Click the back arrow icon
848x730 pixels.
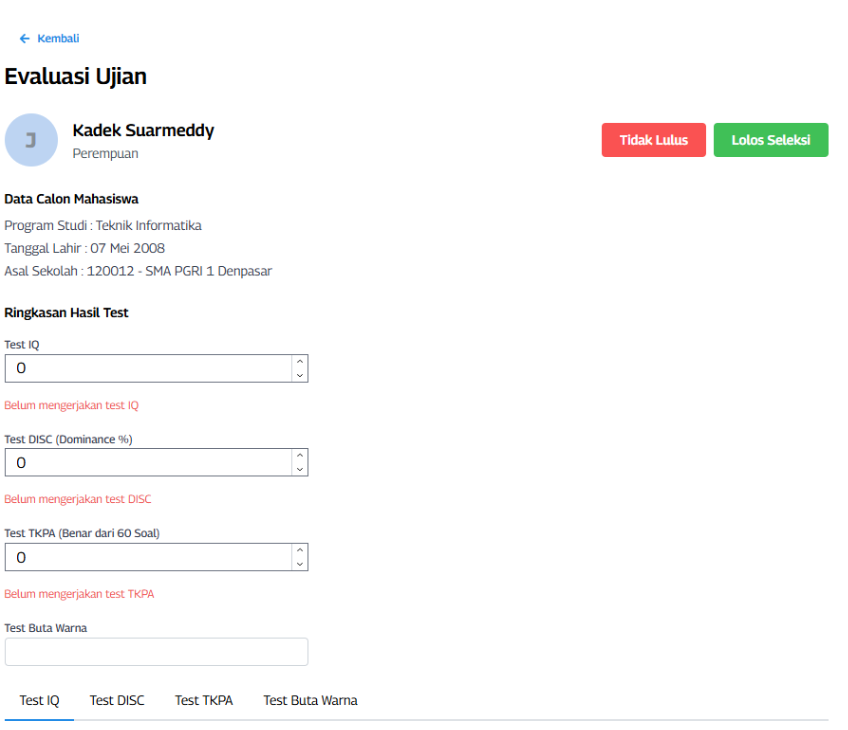24,39
